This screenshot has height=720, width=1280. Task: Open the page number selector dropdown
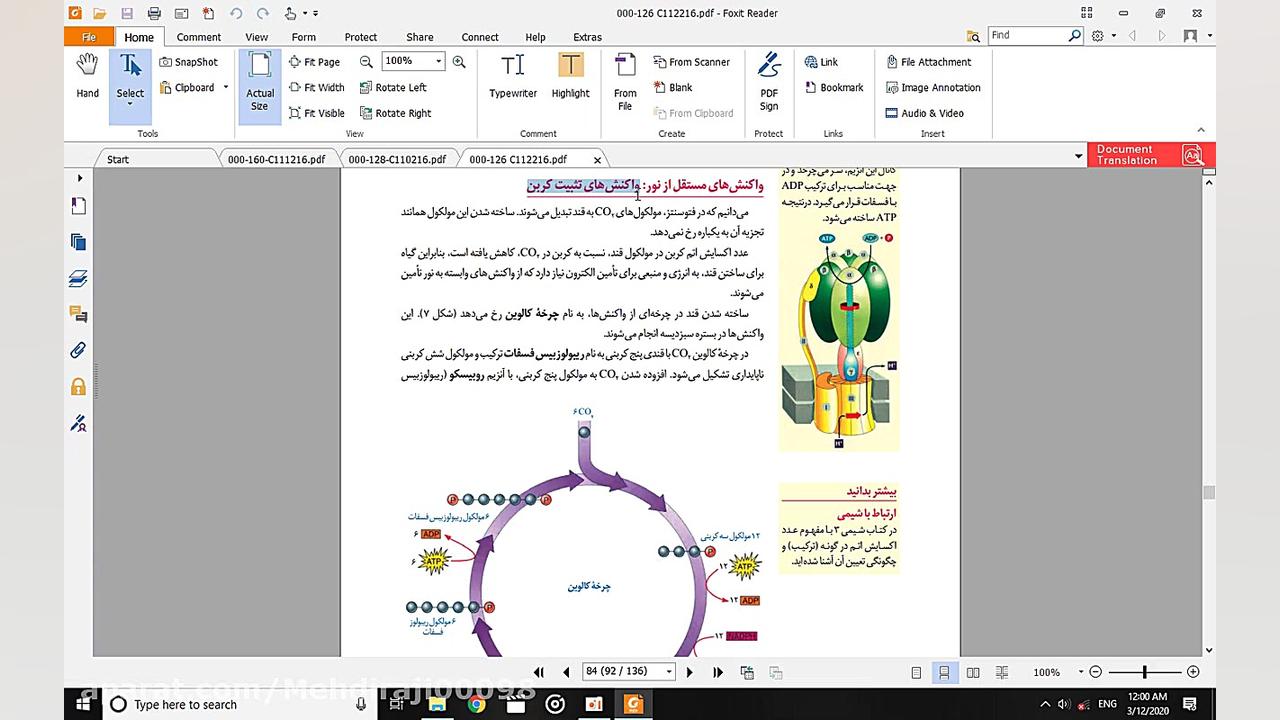pyautogui.click(x=668, y=672)
